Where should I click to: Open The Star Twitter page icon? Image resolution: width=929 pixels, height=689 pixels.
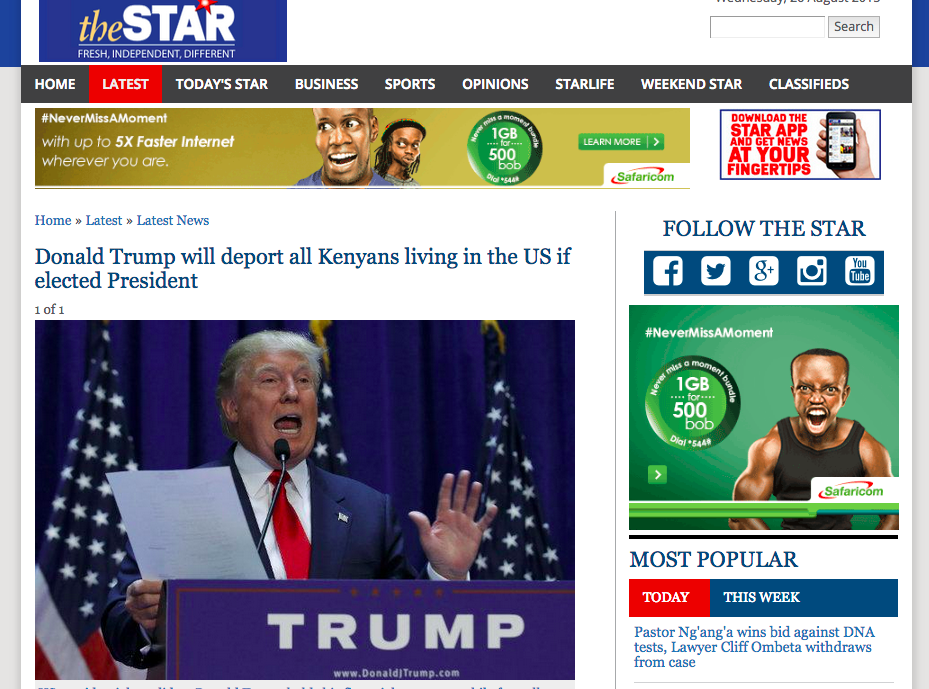[x=716, y=271]
